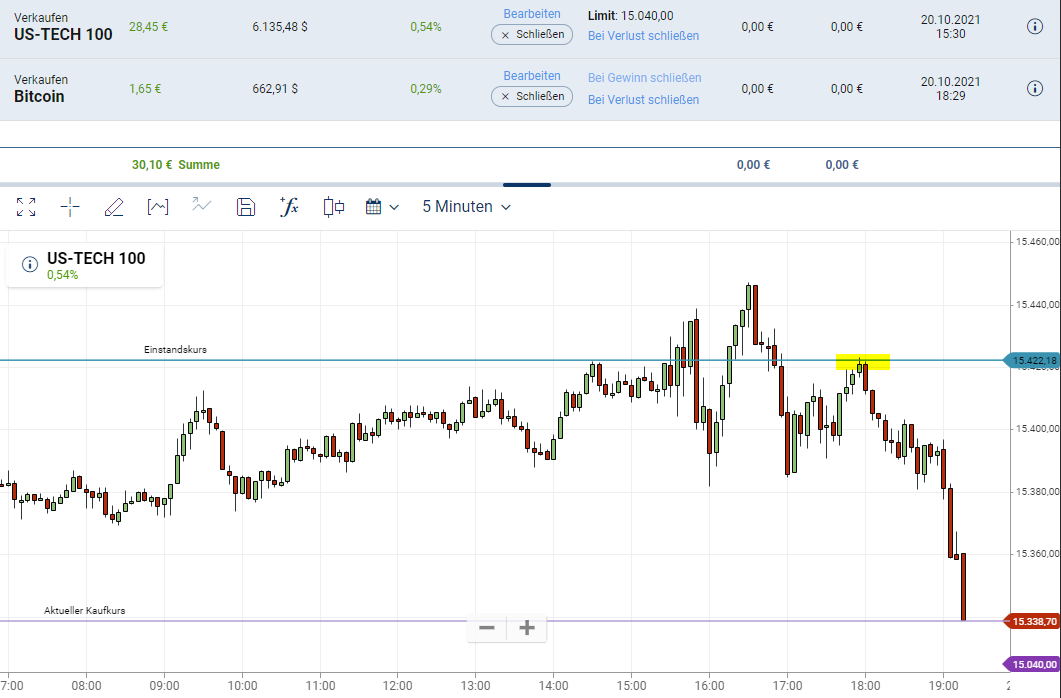Screen dimensions: 1061x698
Task: Expand chart to fullscreen view
Action: [x=27, y=207]
